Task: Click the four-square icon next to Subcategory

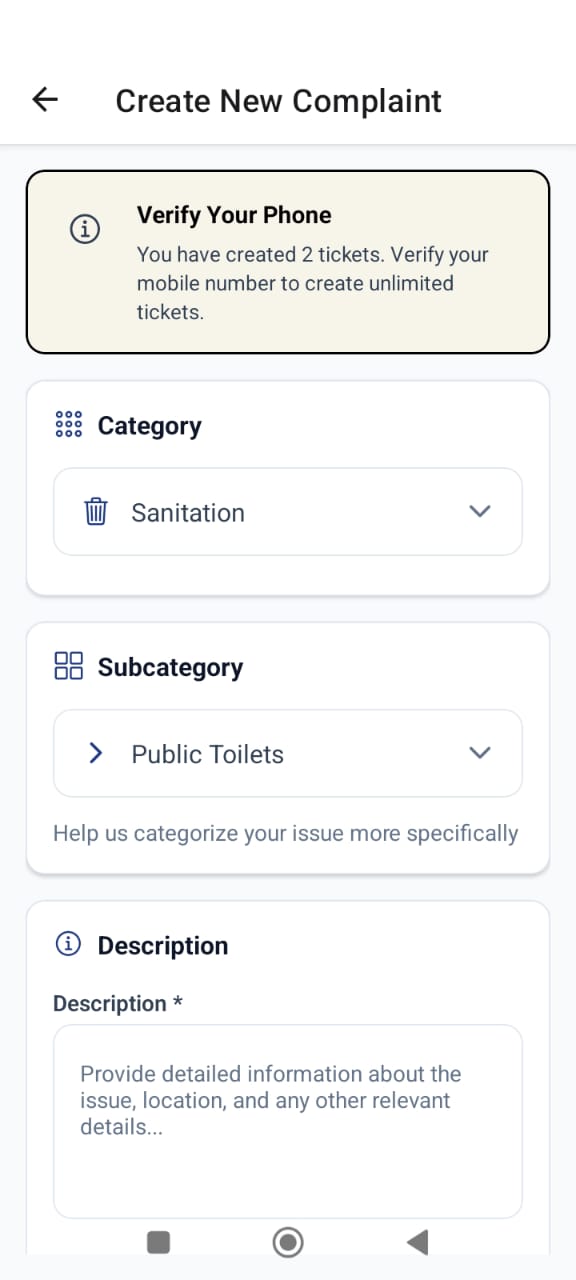Action: click(x=67, y=665)
